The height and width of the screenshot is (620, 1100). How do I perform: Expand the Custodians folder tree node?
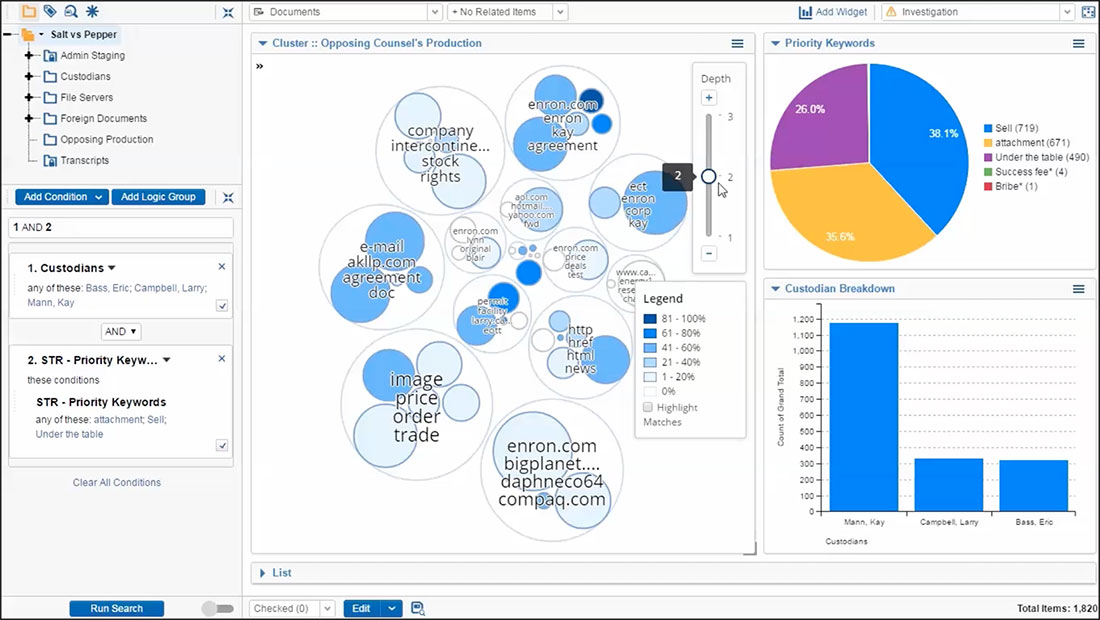coord(29,77)
